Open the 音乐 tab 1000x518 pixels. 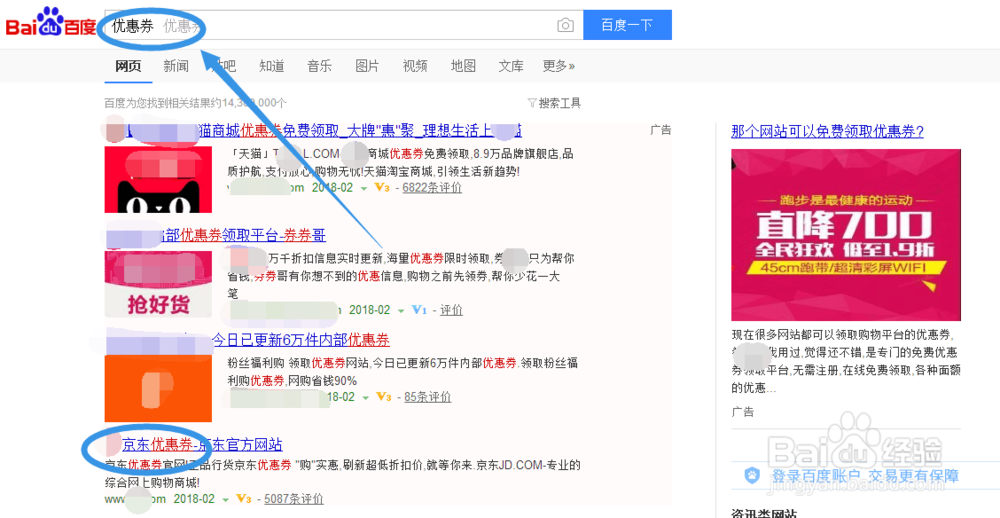320,66
